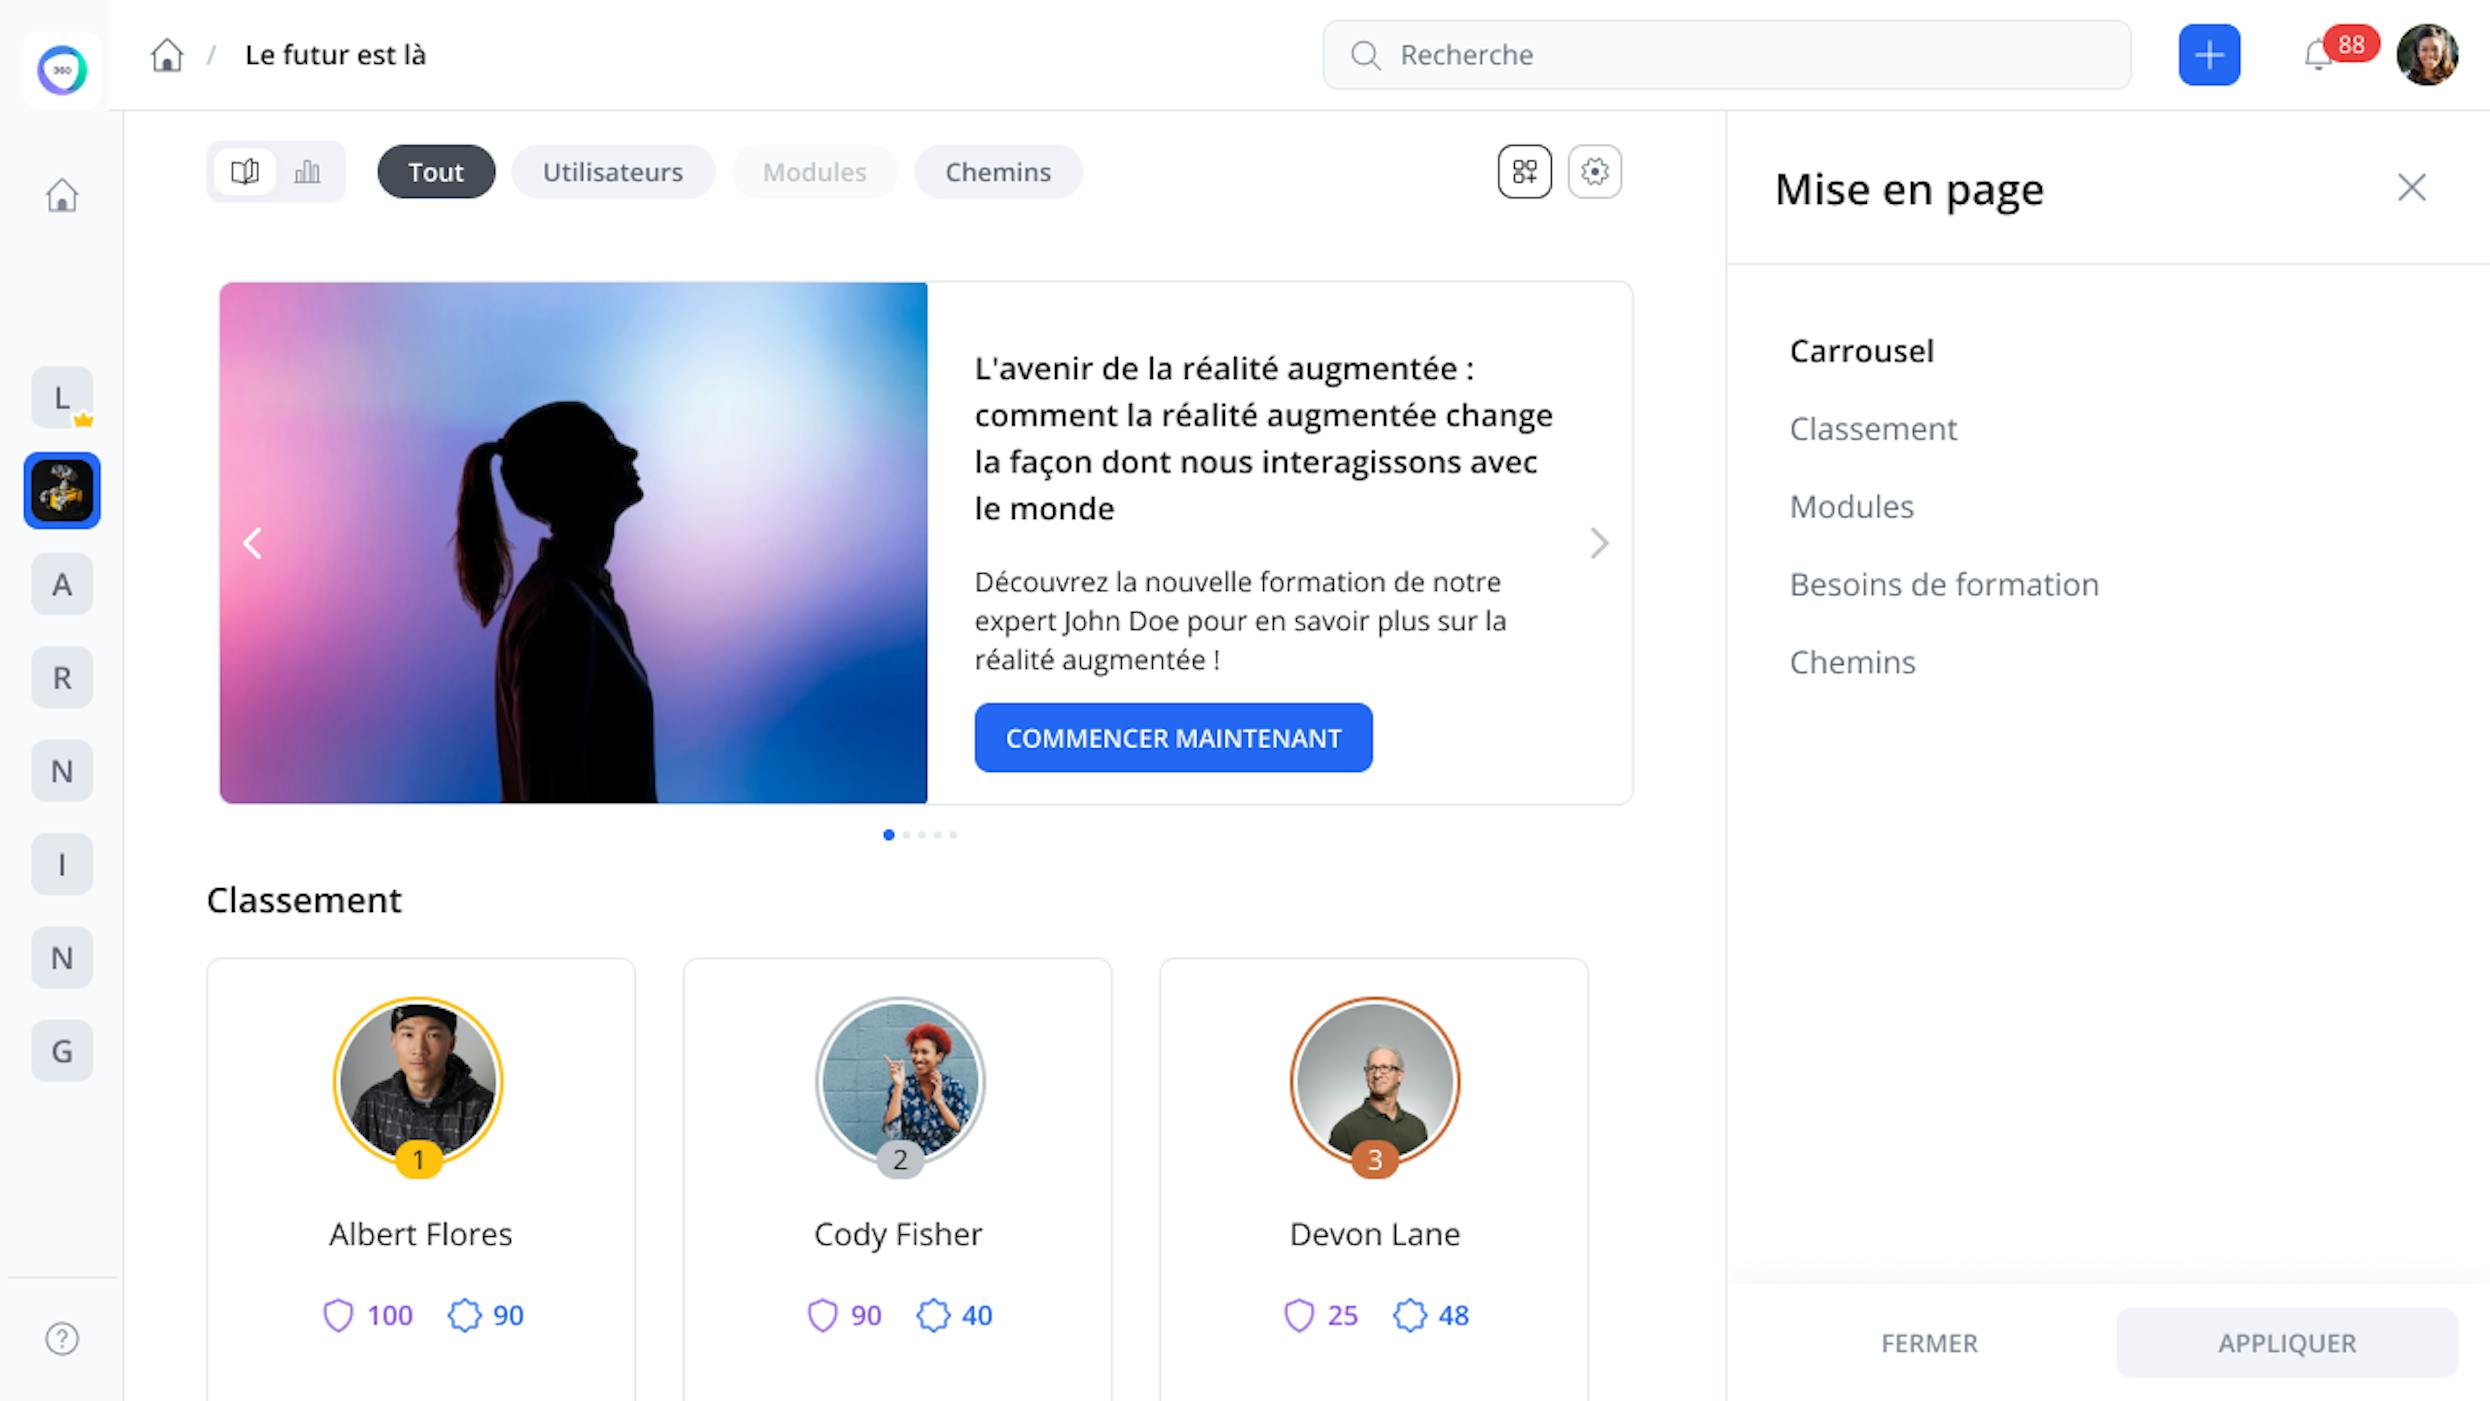Click the first carousel pagination dot
Image resolution: width=2490 pixels, height=1401 pixels.
(x=889, y=835)
